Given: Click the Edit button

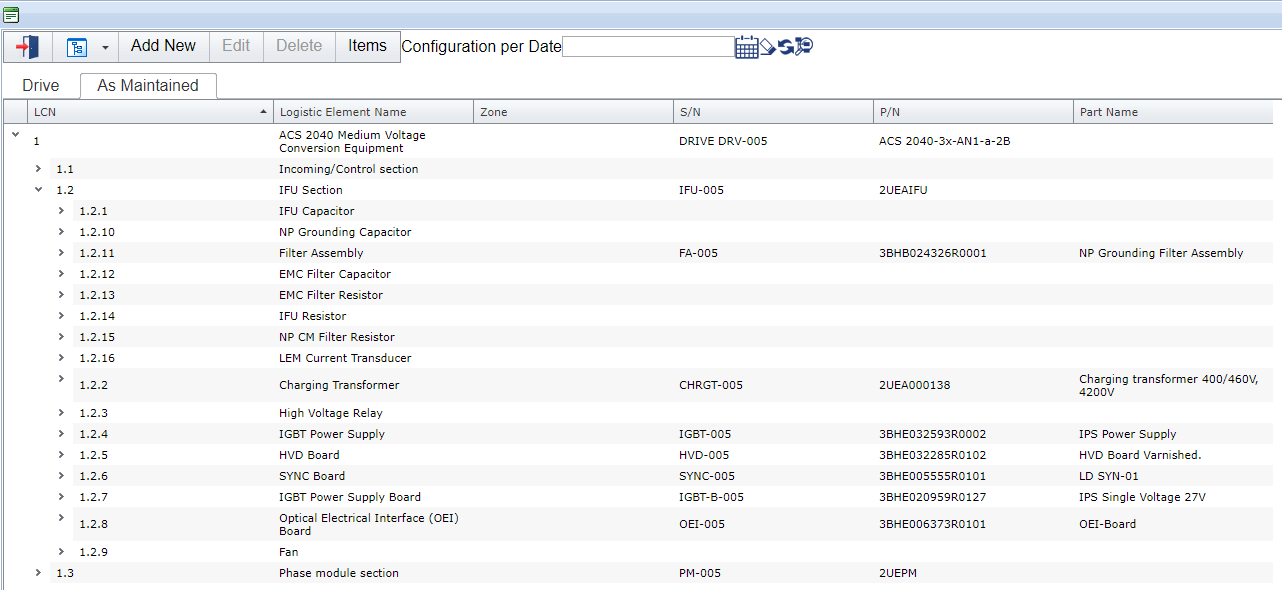Looking at the screenshot, I should coord(236,46).
